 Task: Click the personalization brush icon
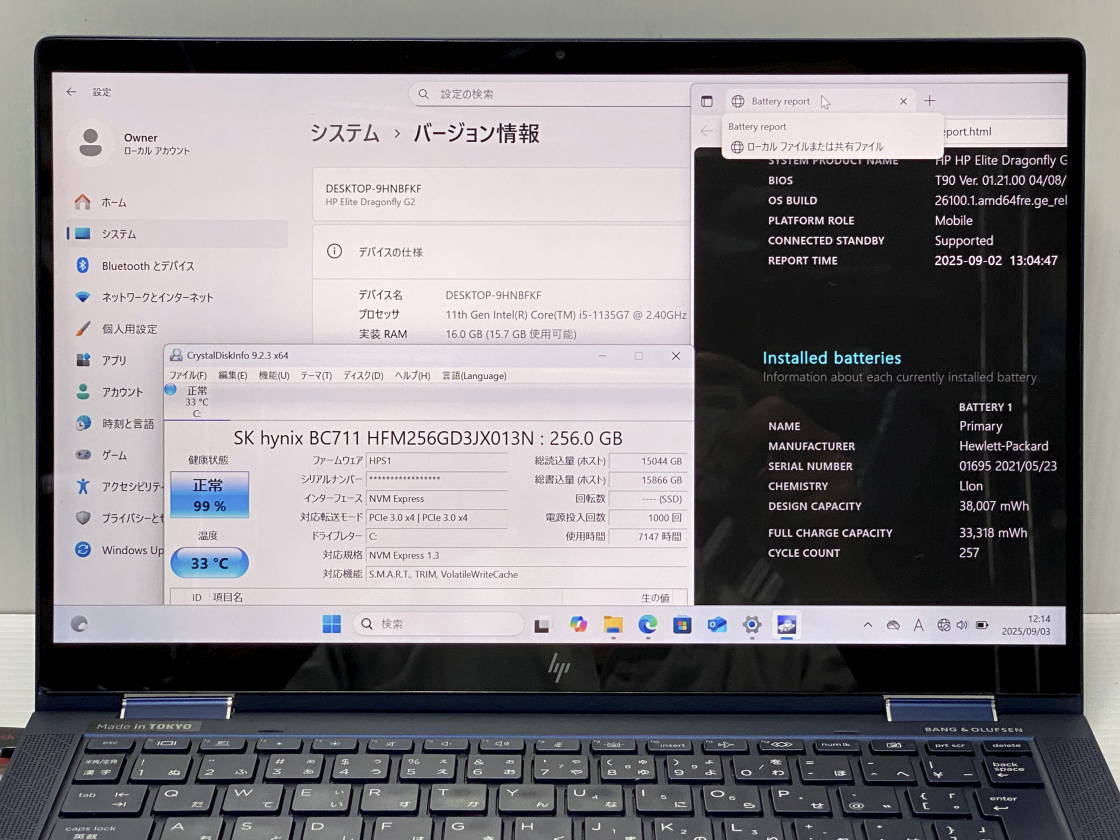pyautogui.click(x=83, y=328)
